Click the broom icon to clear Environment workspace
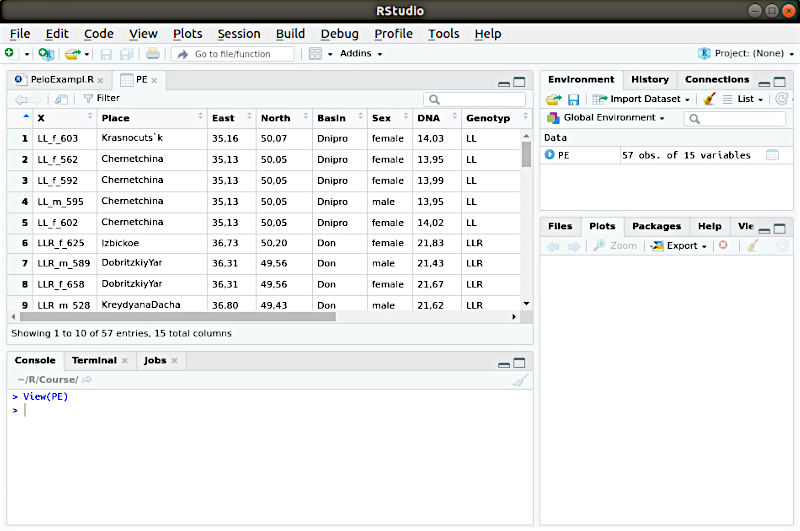This screenshot has width=800, height=531. 709,99
